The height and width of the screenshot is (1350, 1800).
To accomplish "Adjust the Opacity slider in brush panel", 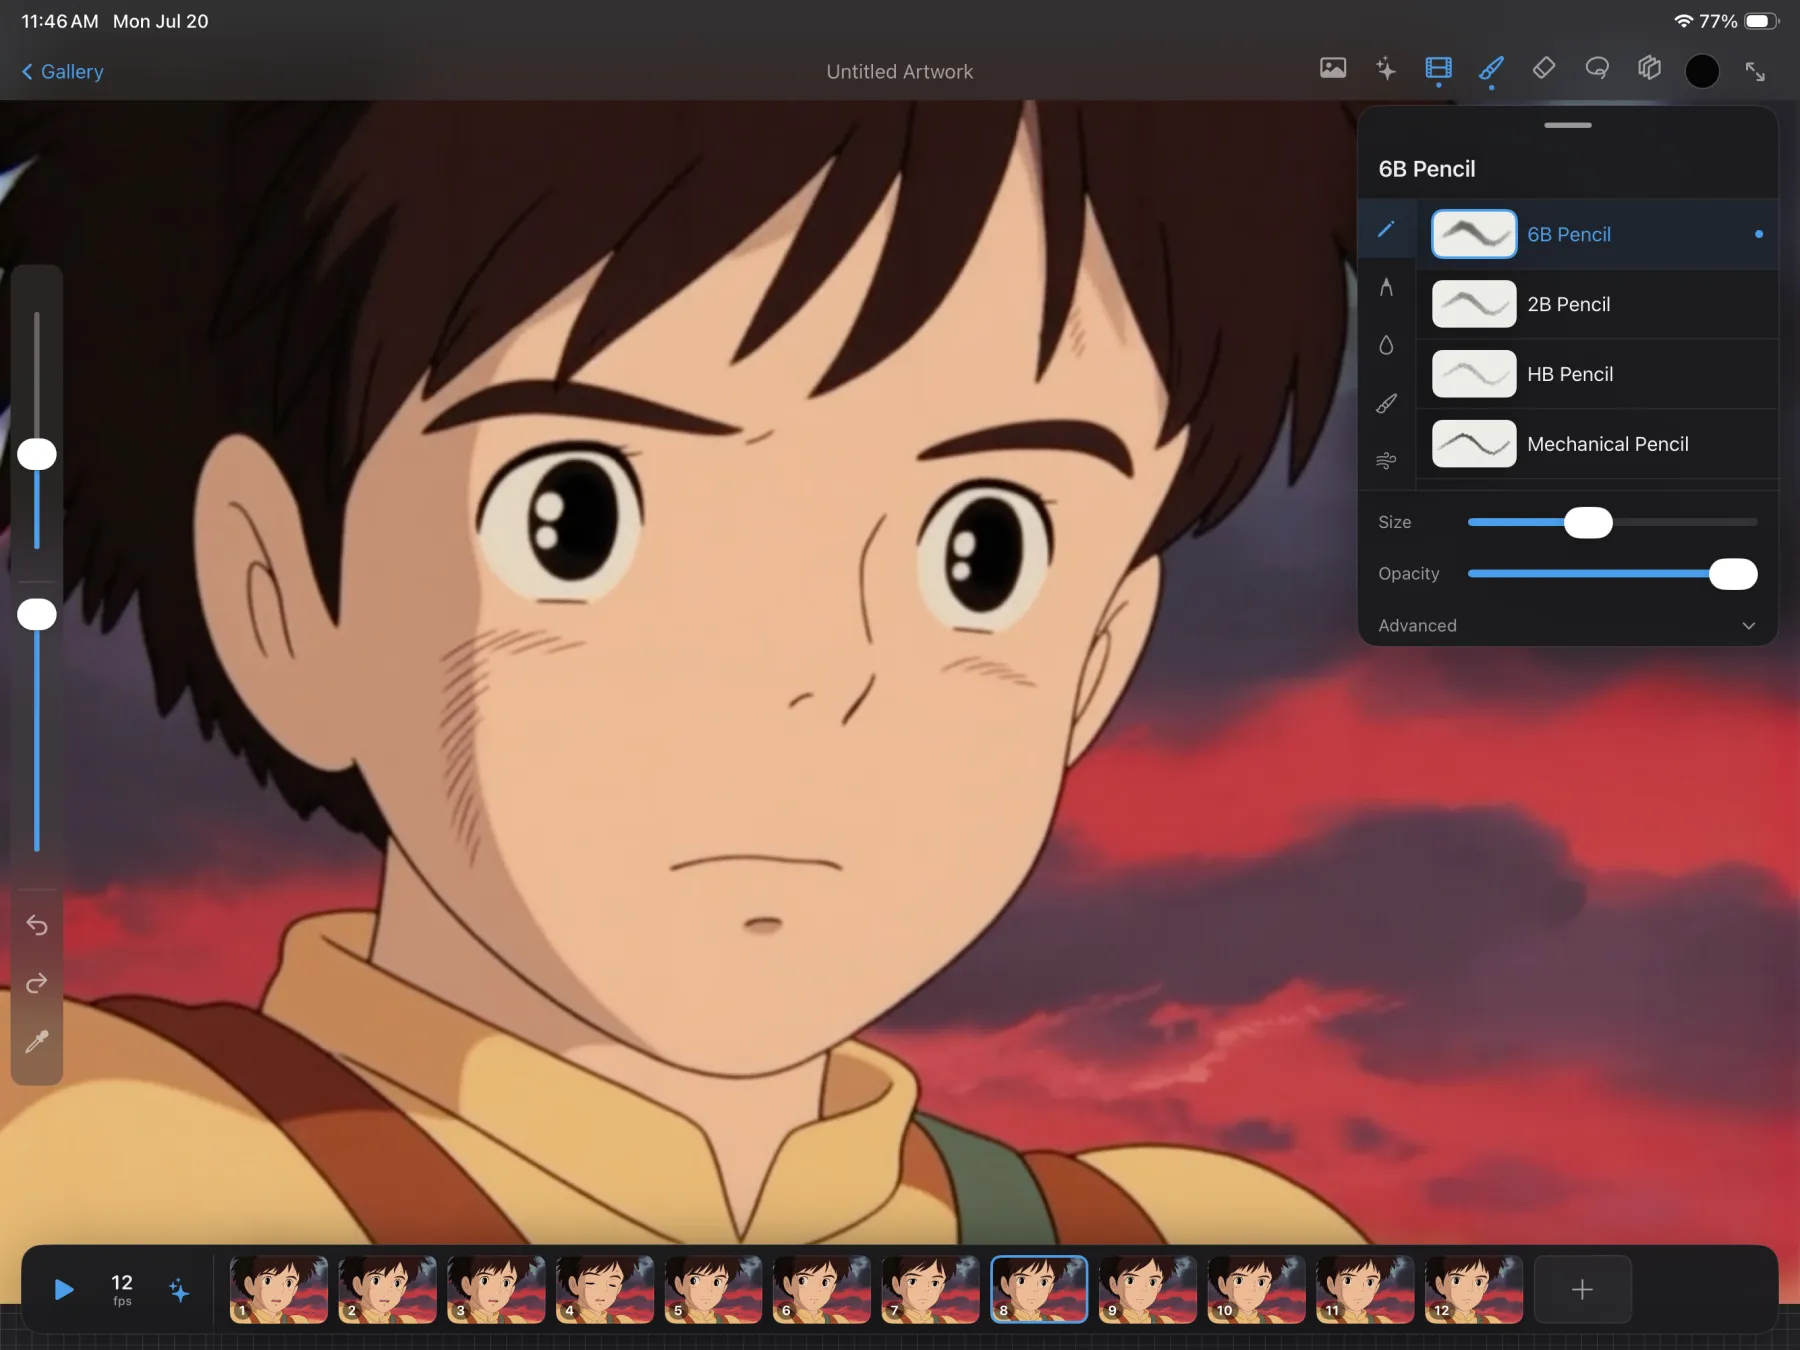I will (1612, 574).
